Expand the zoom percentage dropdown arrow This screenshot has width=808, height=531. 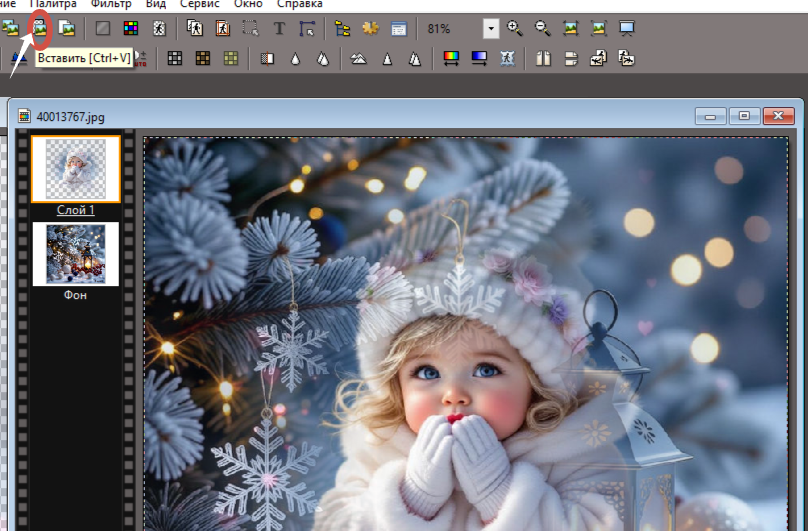coord(491,28)
